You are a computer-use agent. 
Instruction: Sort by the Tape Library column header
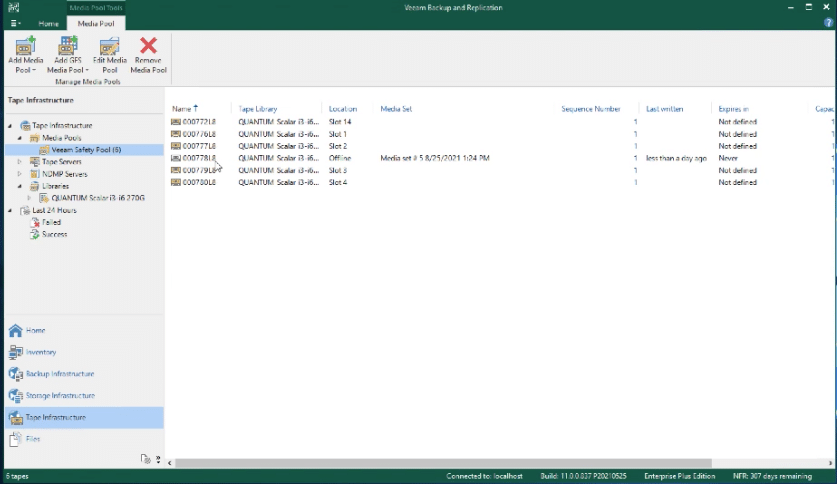[258, 109]
